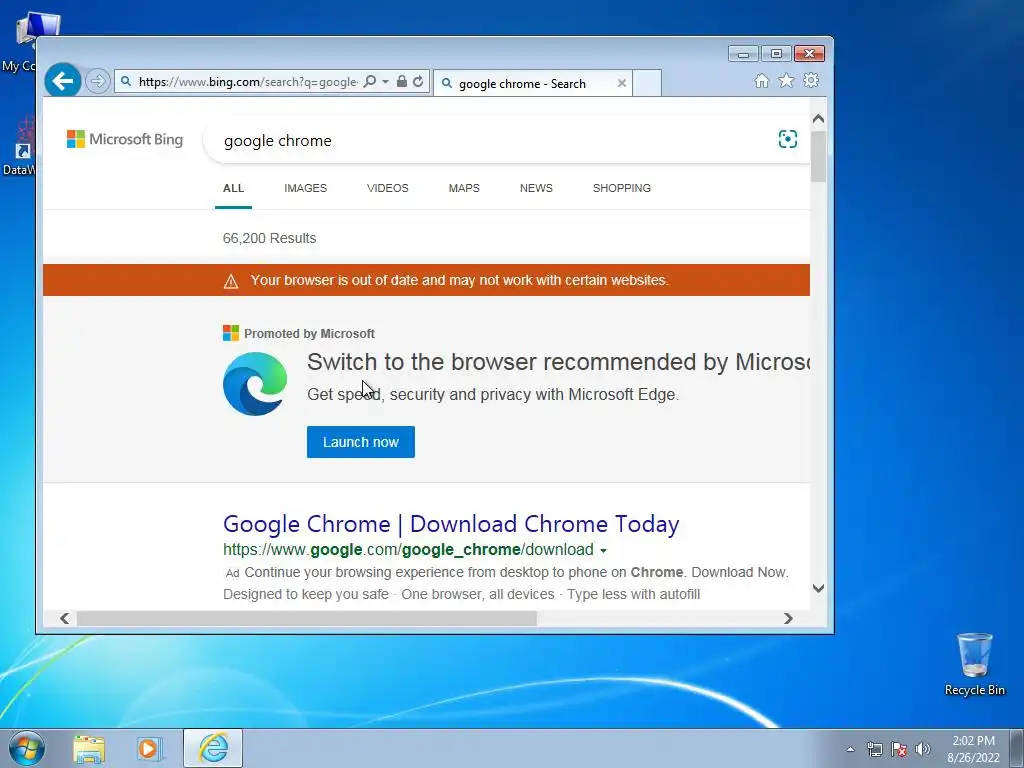Click the Internet Explorer taskbar icon
The image size is (1024, 768).
(x=213, y=748)
